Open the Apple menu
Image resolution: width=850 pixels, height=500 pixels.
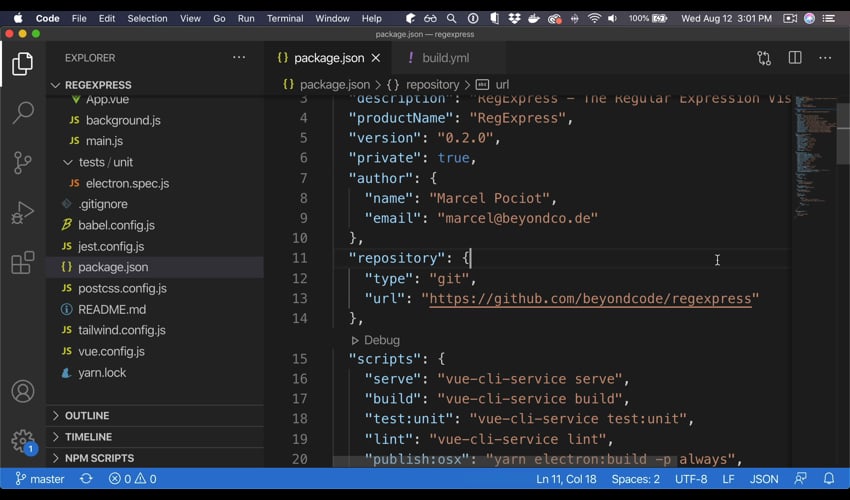[18, 18]
